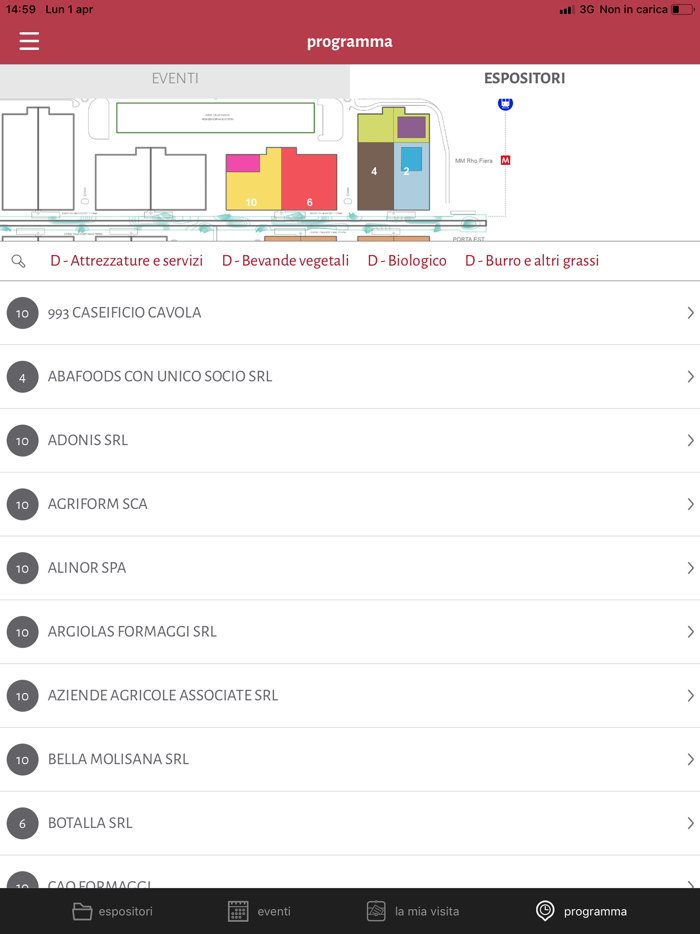This screenshot has width=700, height=934.
Task: Filter by D - Attrezzature e servizi
Action: [126, 261]
